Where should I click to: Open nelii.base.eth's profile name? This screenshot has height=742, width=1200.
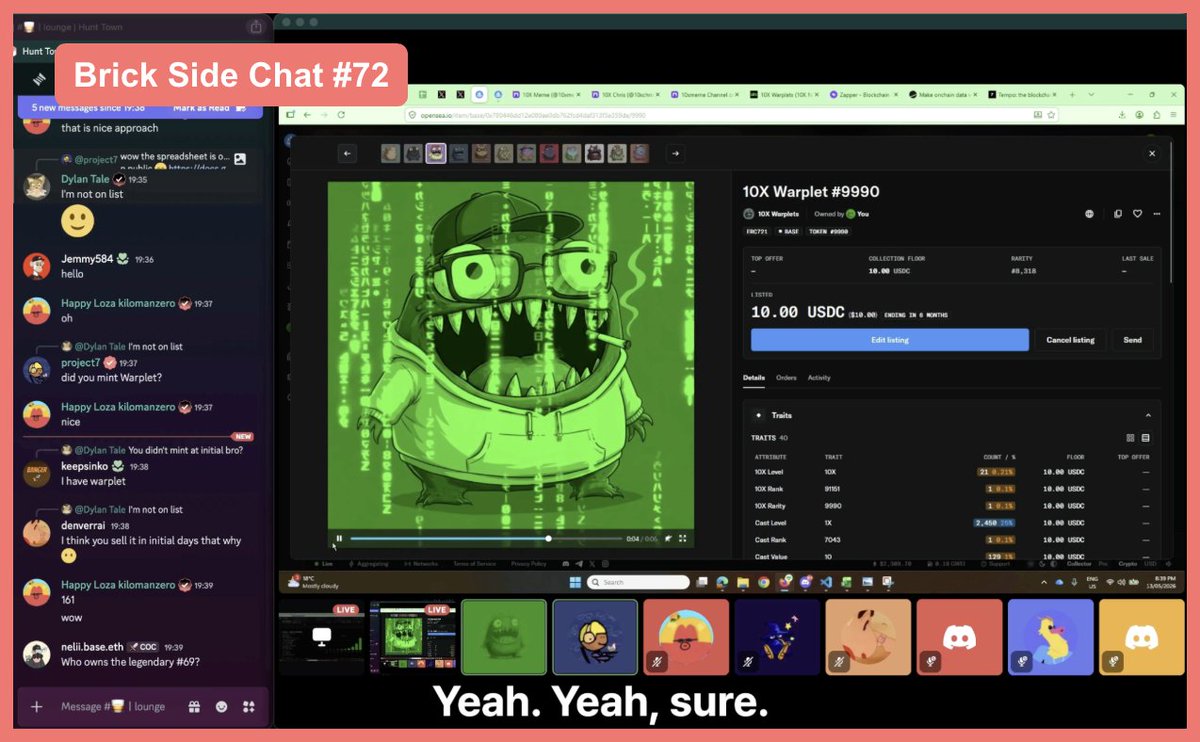click(x=91, y=647)
